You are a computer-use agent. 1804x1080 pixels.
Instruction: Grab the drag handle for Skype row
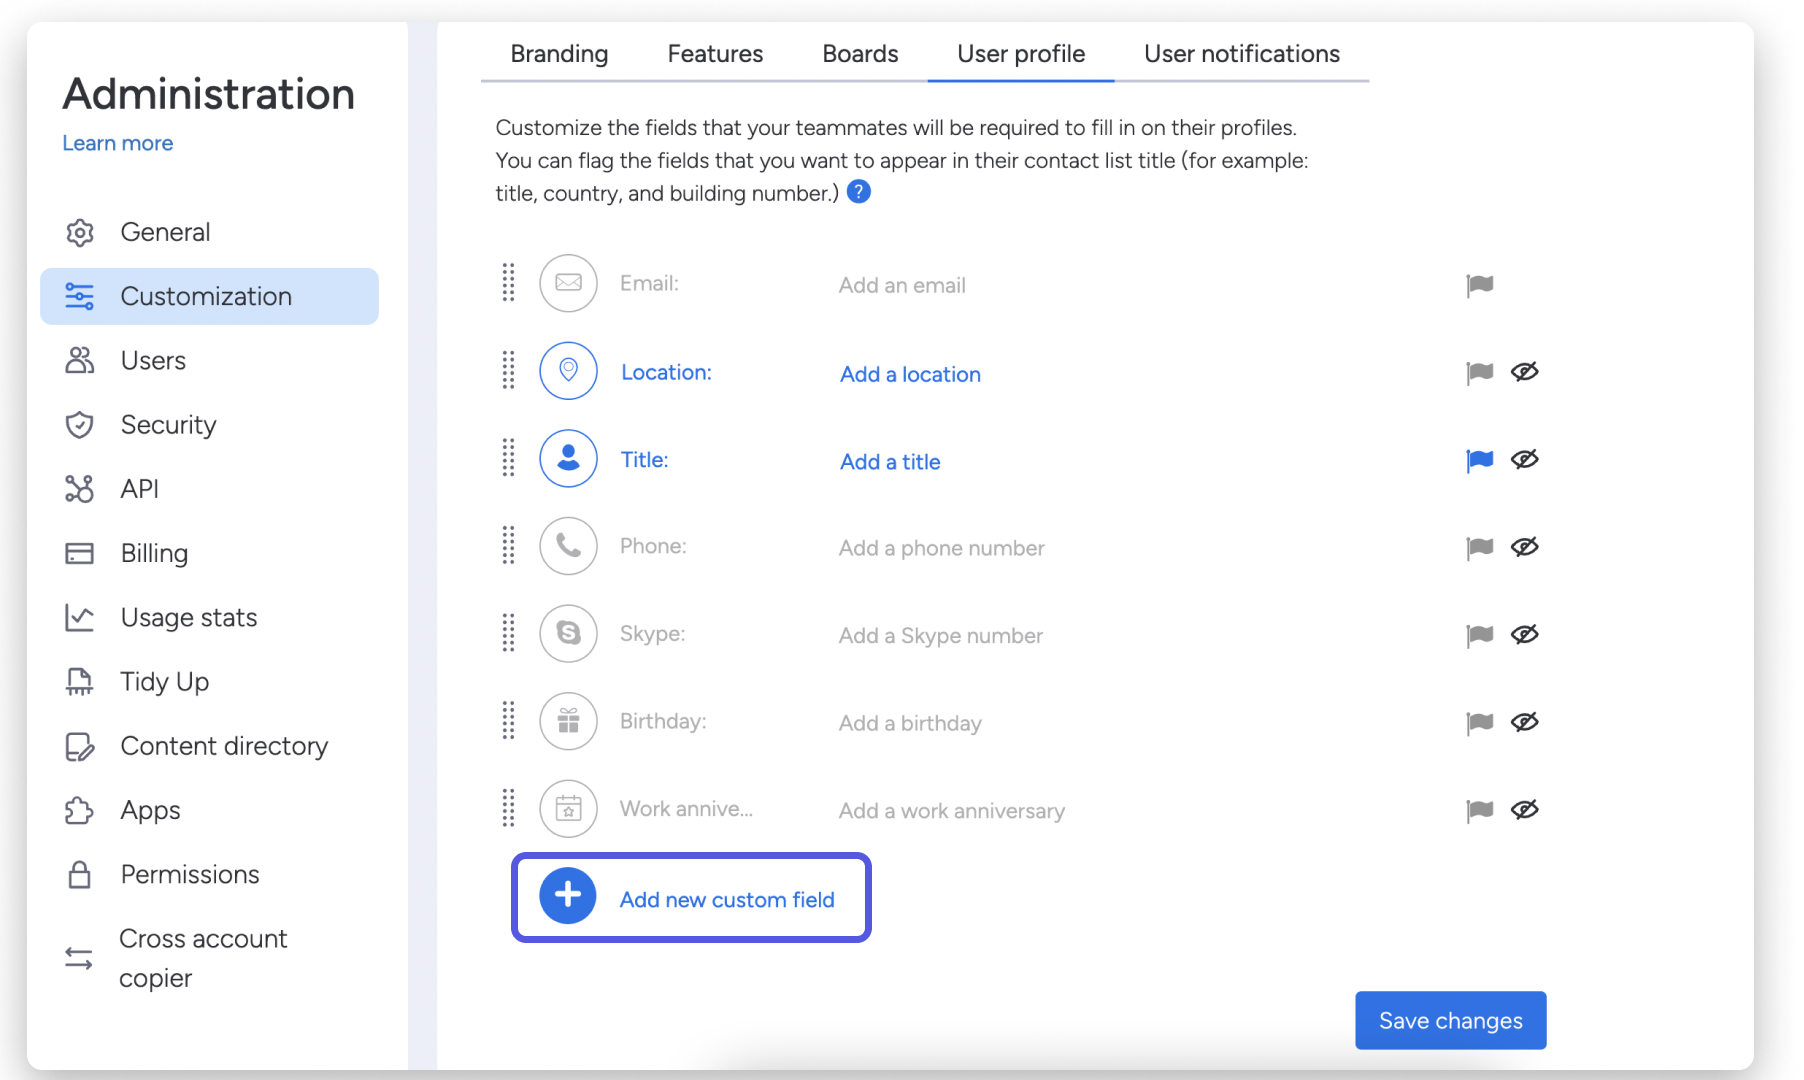coord(508,634)
